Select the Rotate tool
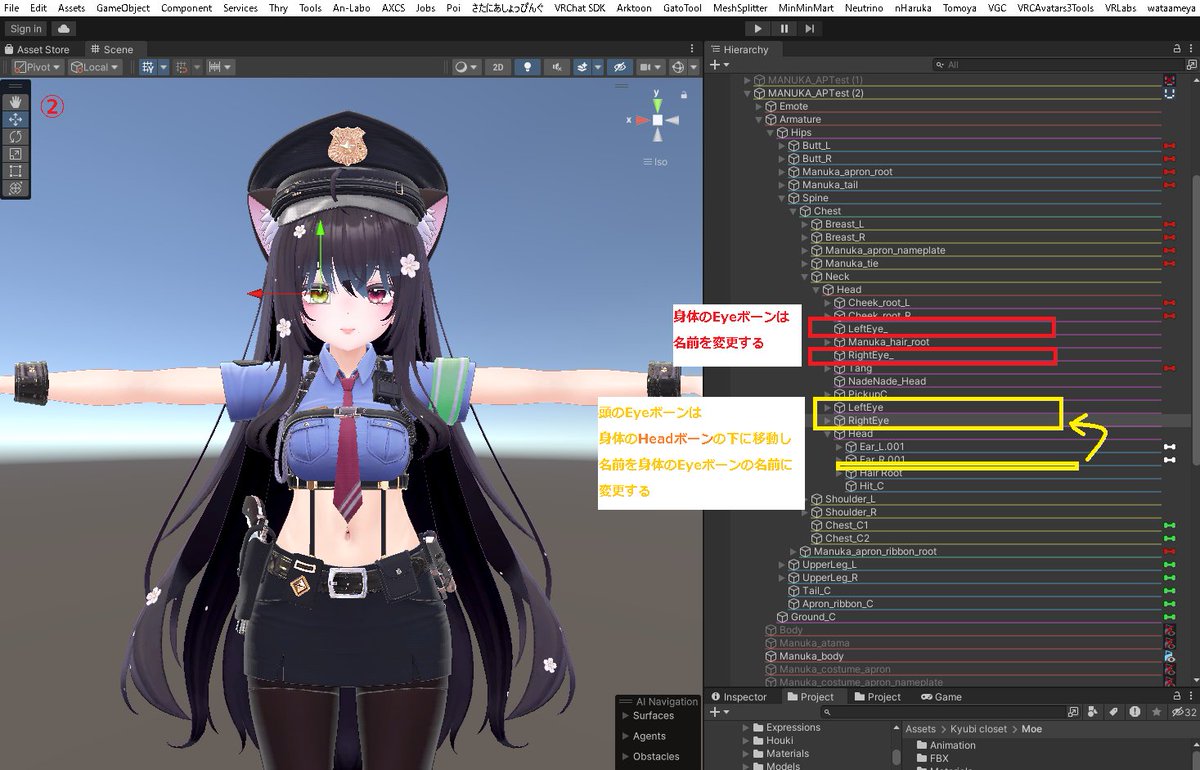Image resolution: width=1200 pixels, height=770 pixels. click(14, 135)
